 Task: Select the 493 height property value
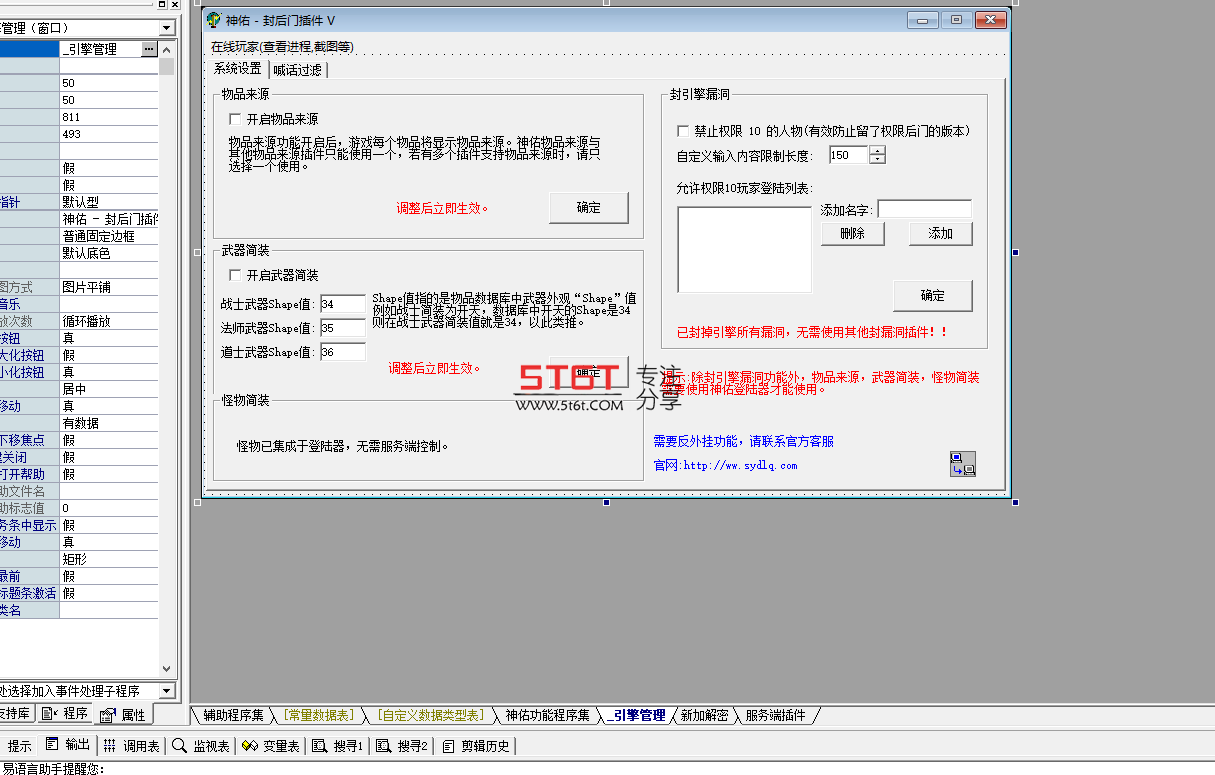coord(109,134)
